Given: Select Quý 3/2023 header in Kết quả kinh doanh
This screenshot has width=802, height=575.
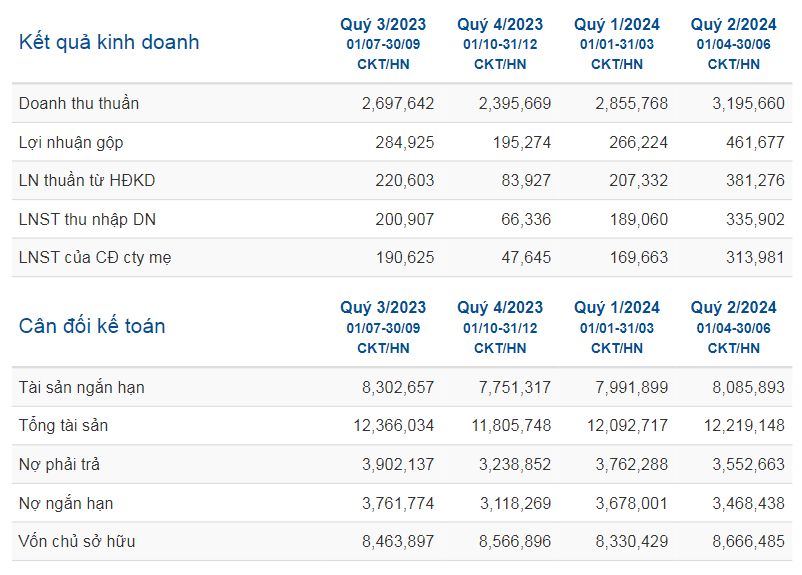Looking at the screenshot, I should pos(383,25).
